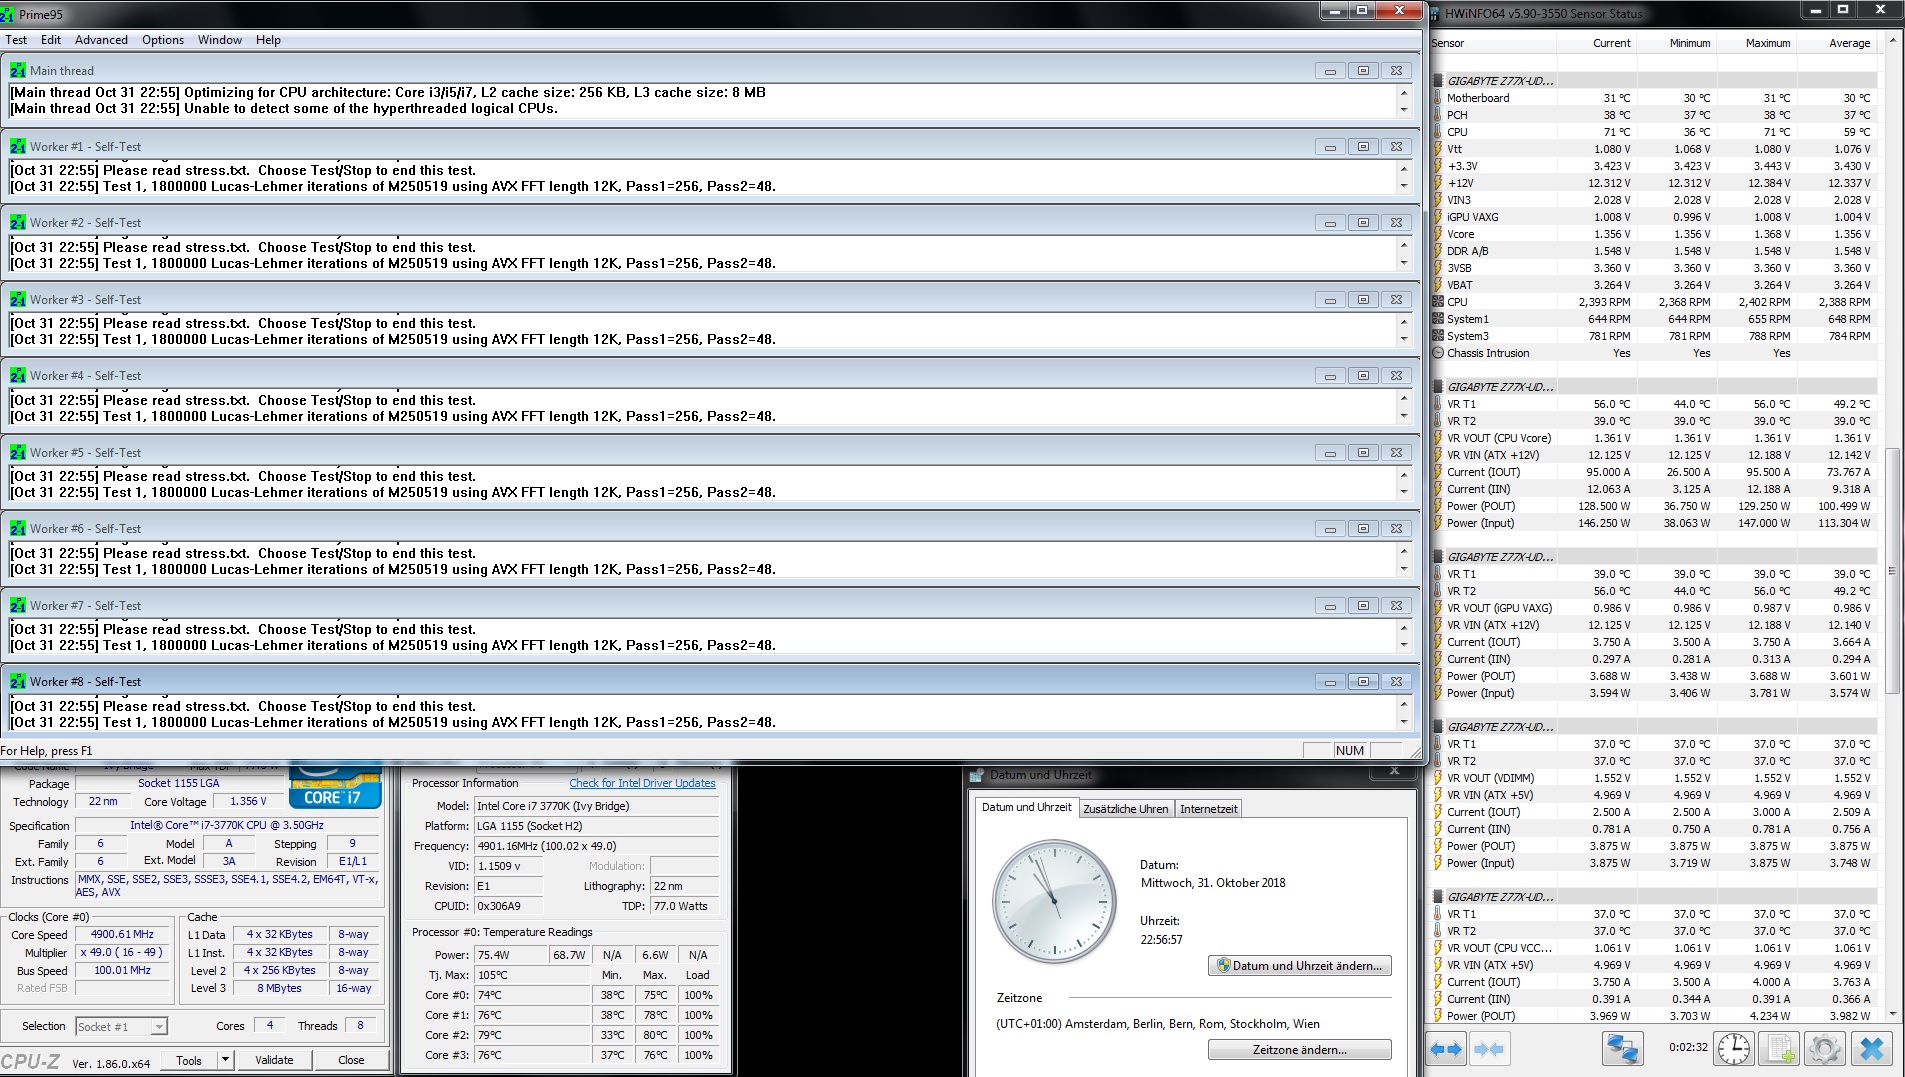Select the Power (Input) 146.250 W row
This screenshot has height=1077, width=1905.
click(x=1654, y=523)
